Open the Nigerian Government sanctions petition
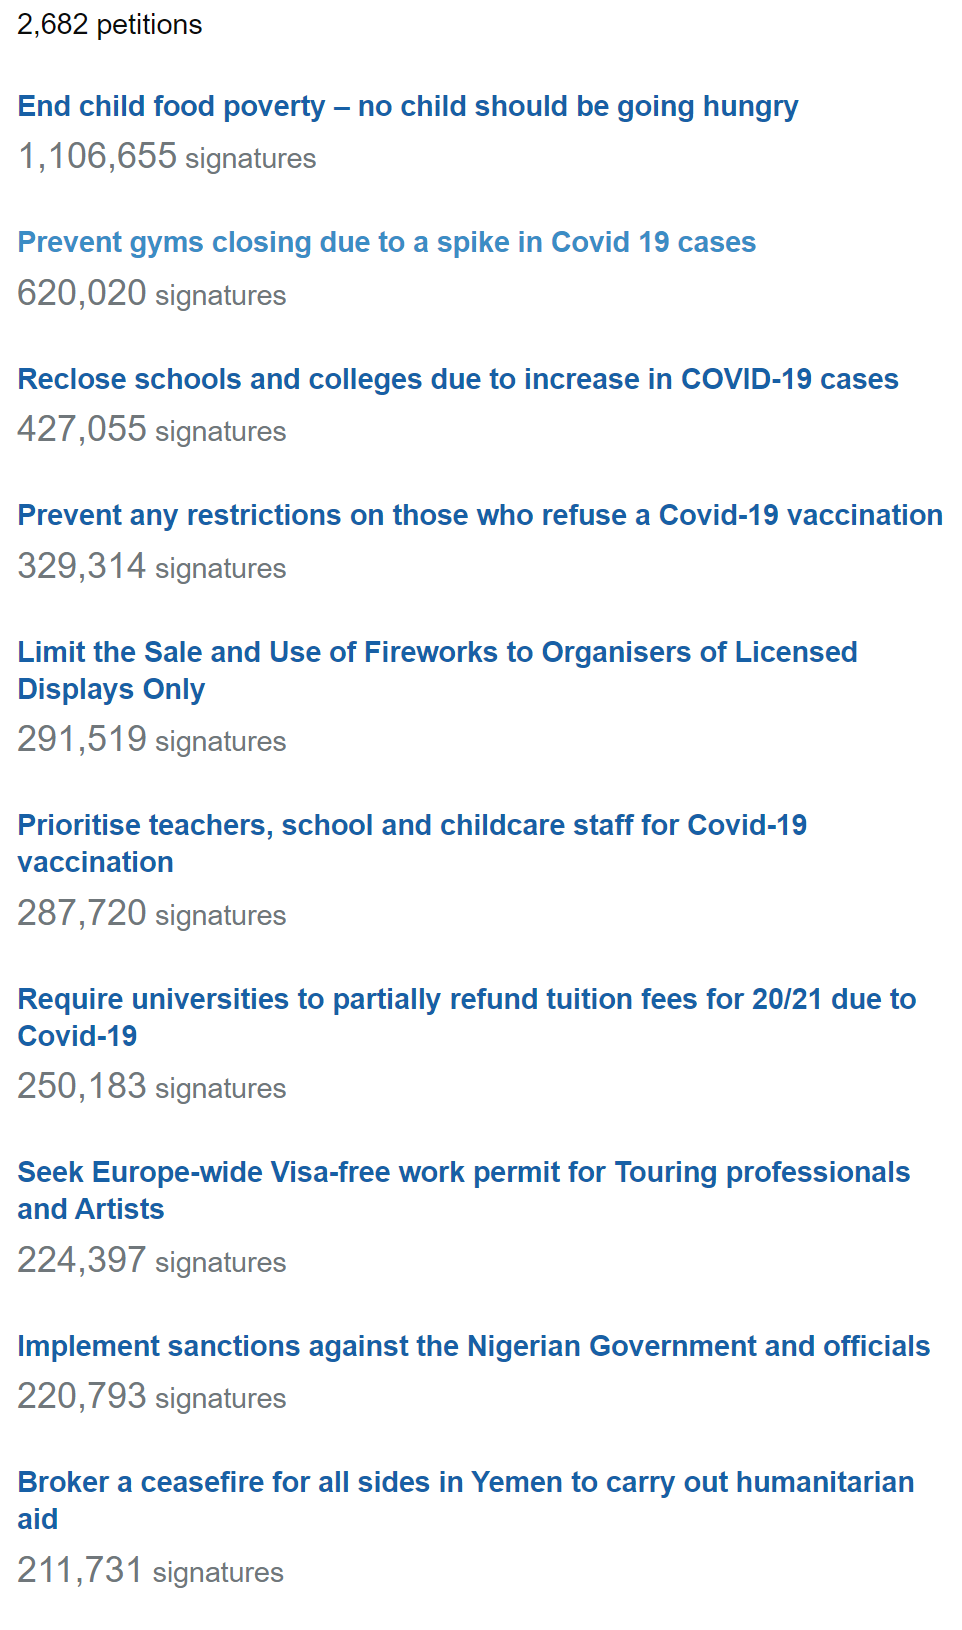962x1630 pixels. point(473,1347)
